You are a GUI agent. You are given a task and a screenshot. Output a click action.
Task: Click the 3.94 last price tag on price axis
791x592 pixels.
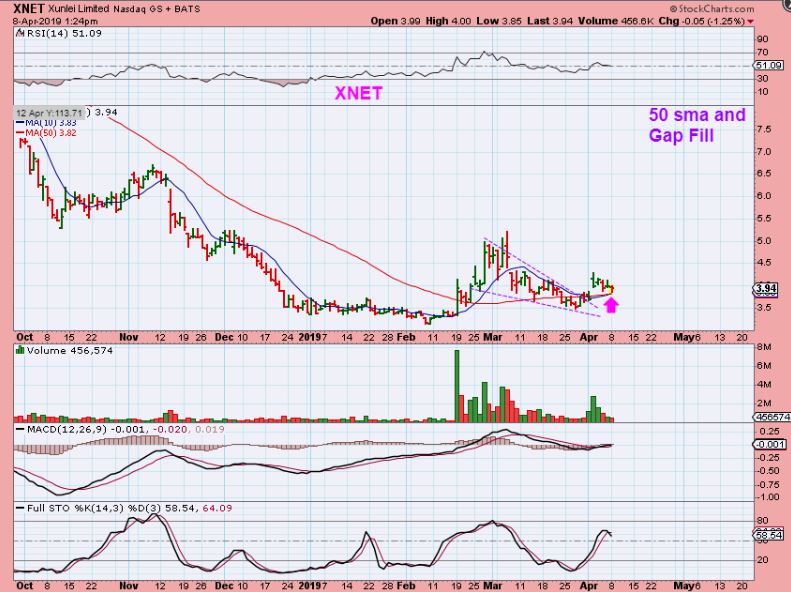(x=766, y=288)
